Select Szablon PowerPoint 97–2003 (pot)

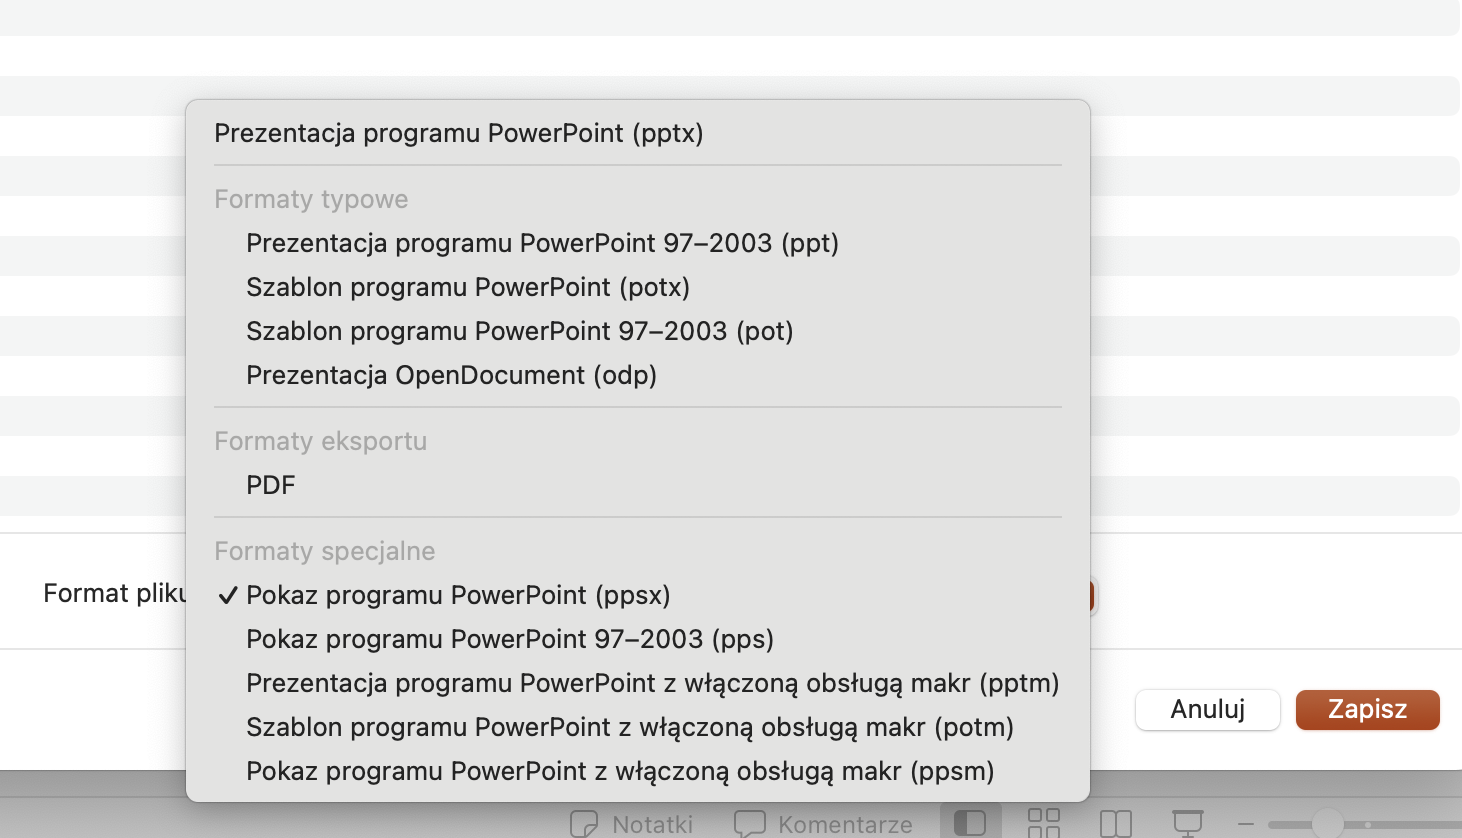tap(520, 331)
